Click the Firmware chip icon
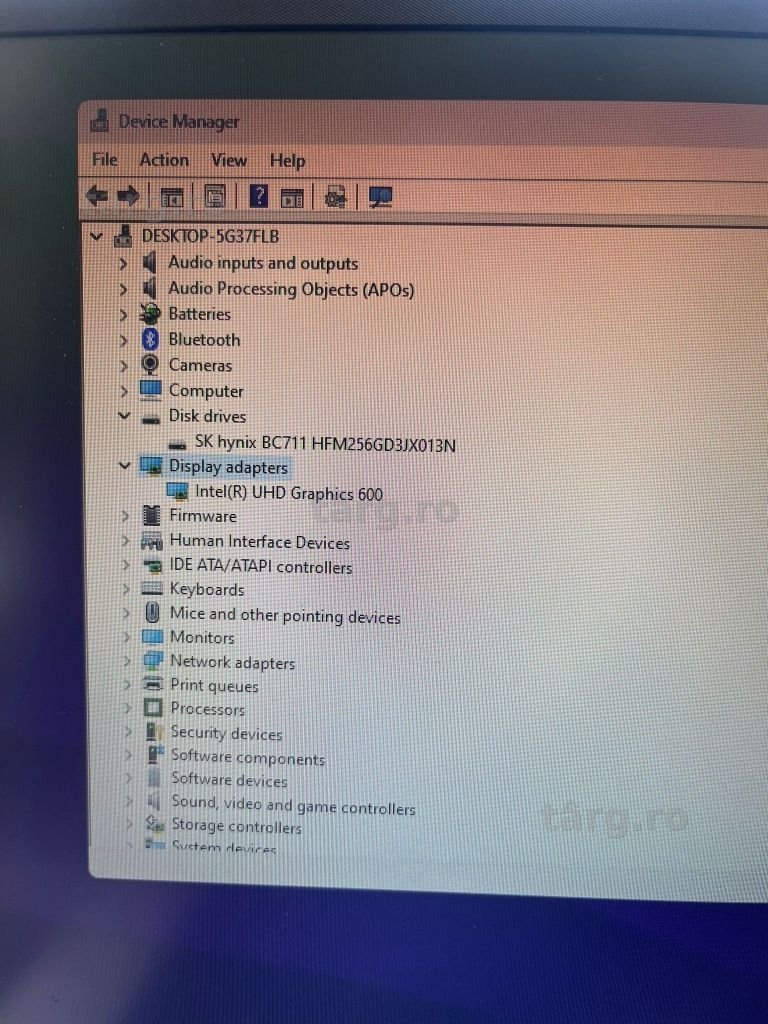 (152, 515)
